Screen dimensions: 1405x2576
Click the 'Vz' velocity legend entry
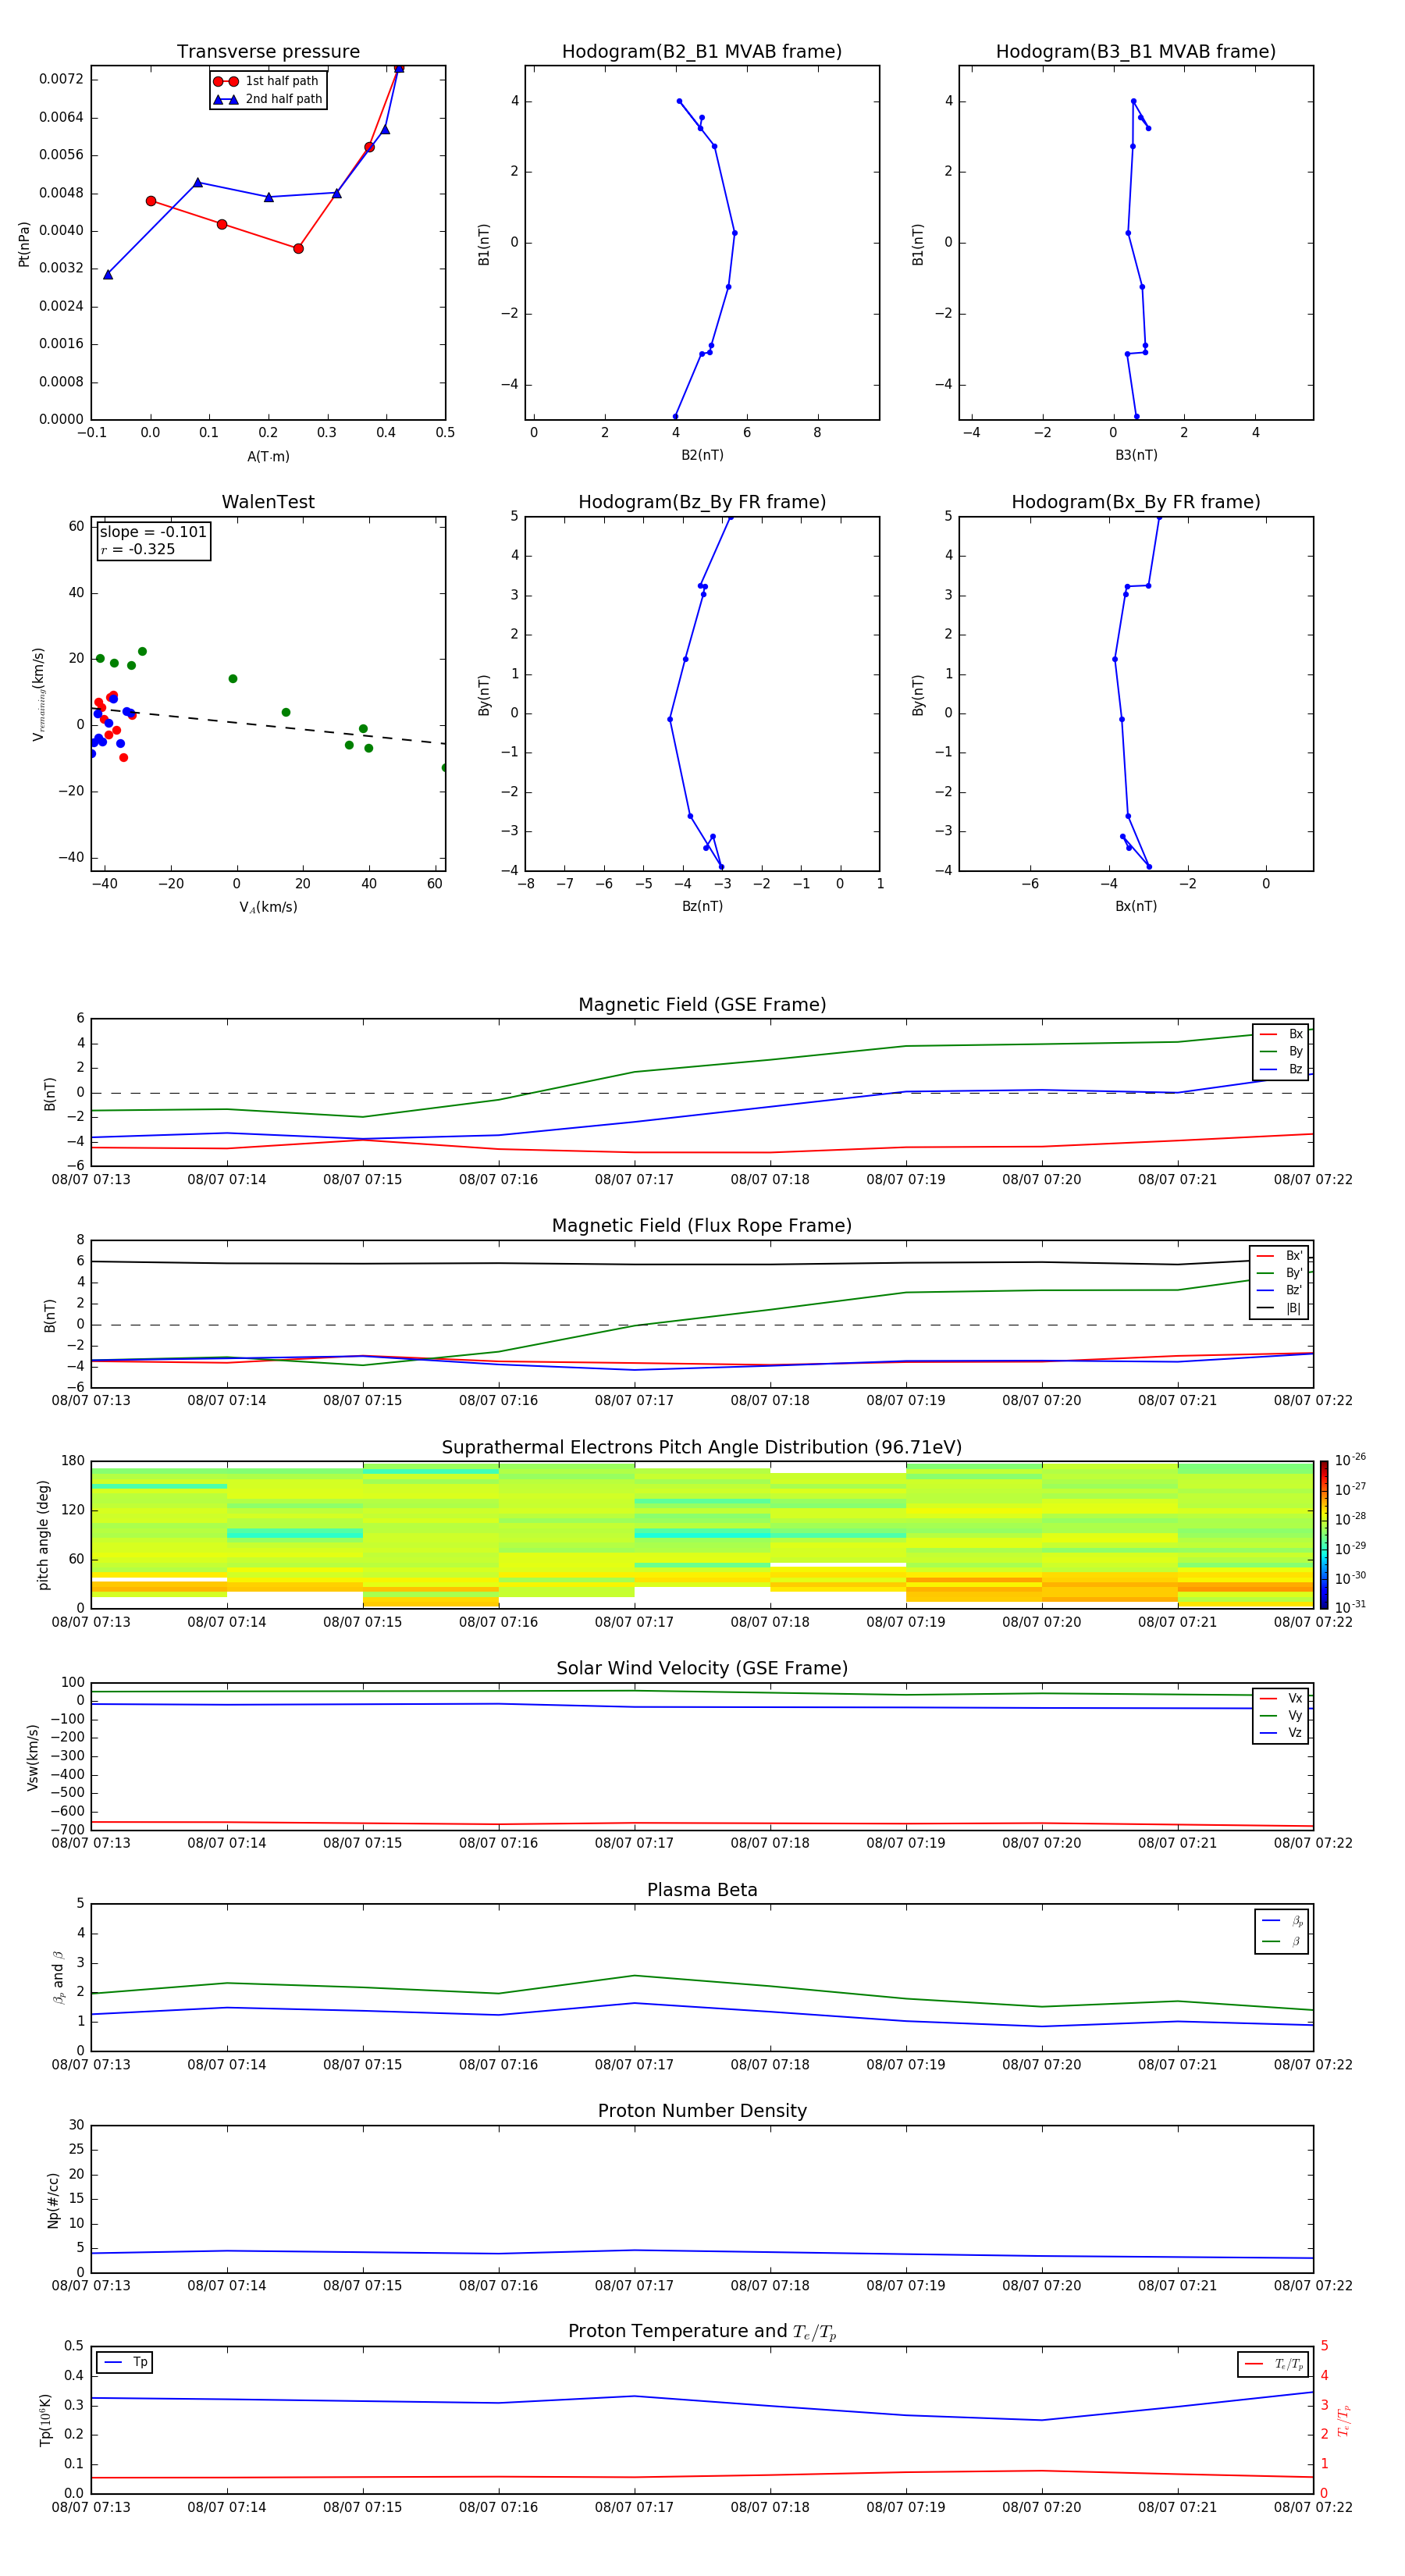[x=1281, y=1733]
